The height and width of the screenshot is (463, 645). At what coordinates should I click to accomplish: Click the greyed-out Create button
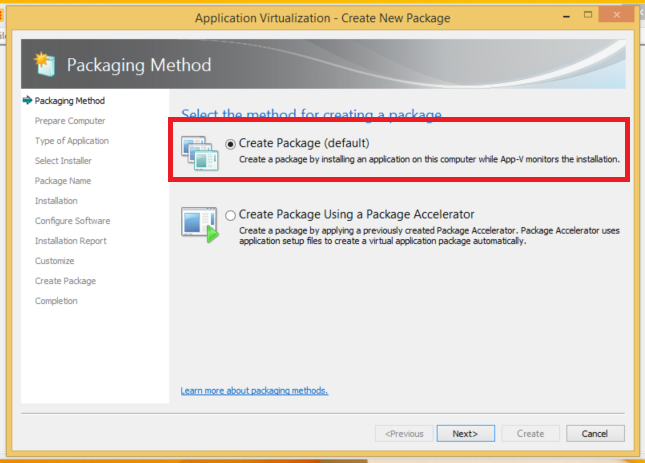pos(530,433)
